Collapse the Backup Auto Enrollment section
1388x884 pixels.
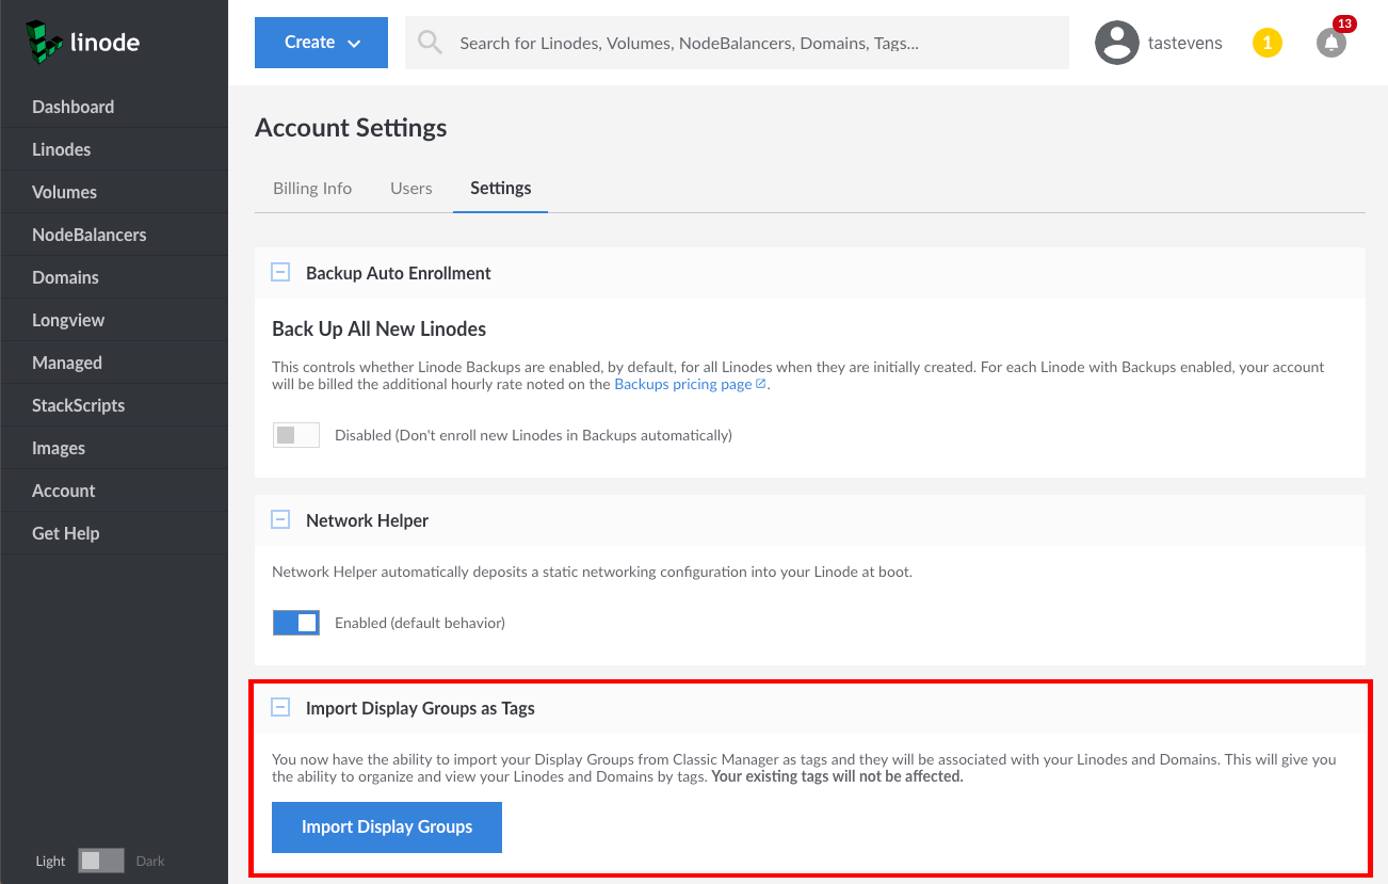[x=280, y=271]
